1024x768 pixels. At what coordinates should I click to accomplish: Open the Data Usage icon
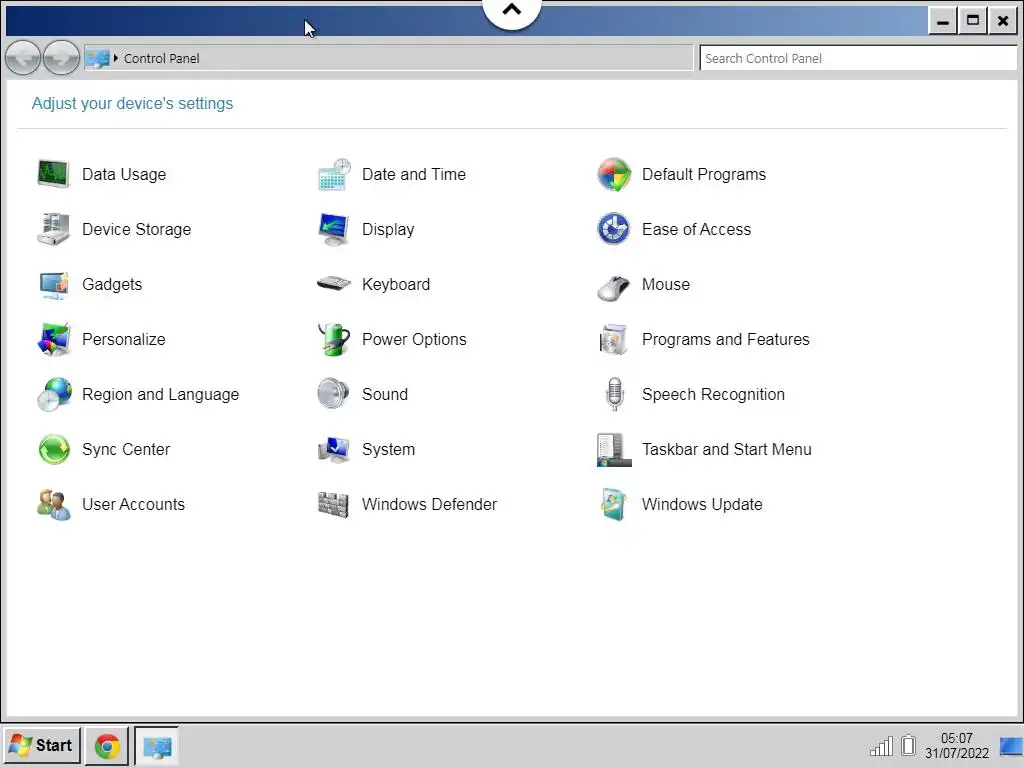[x=54, y=174]
